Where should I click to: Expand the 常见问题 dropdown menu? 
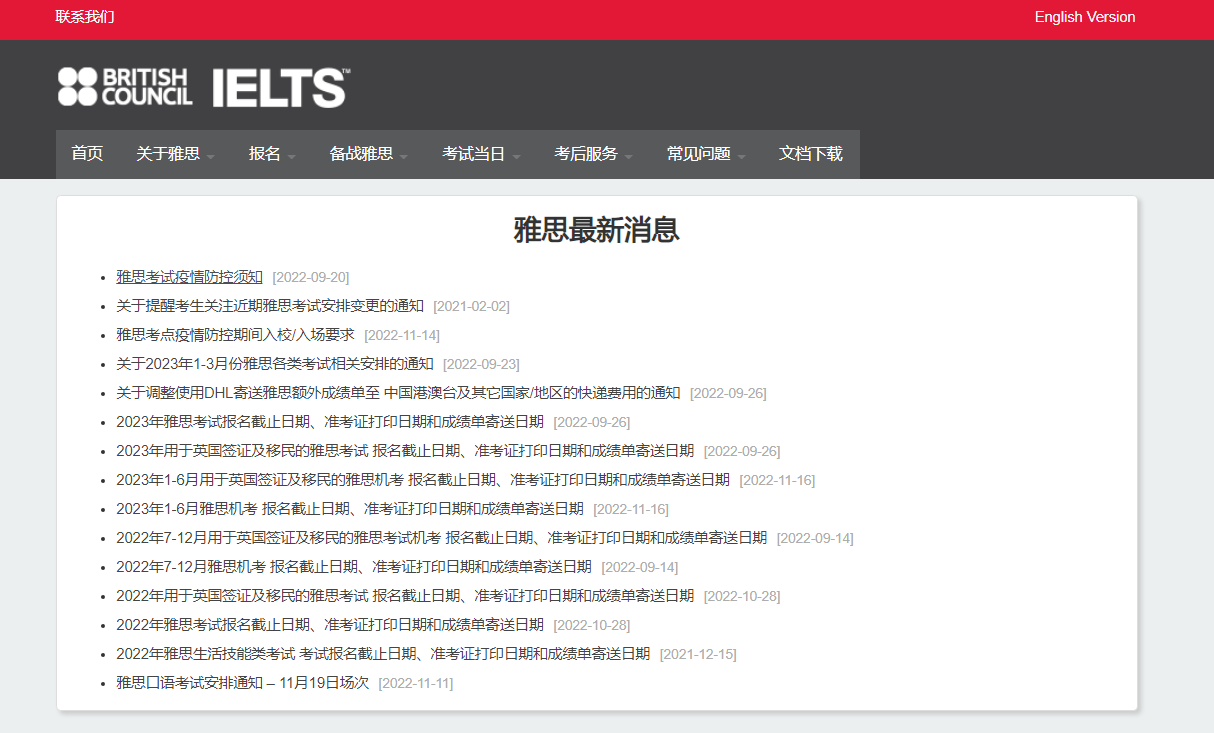[x=706, y=154]
